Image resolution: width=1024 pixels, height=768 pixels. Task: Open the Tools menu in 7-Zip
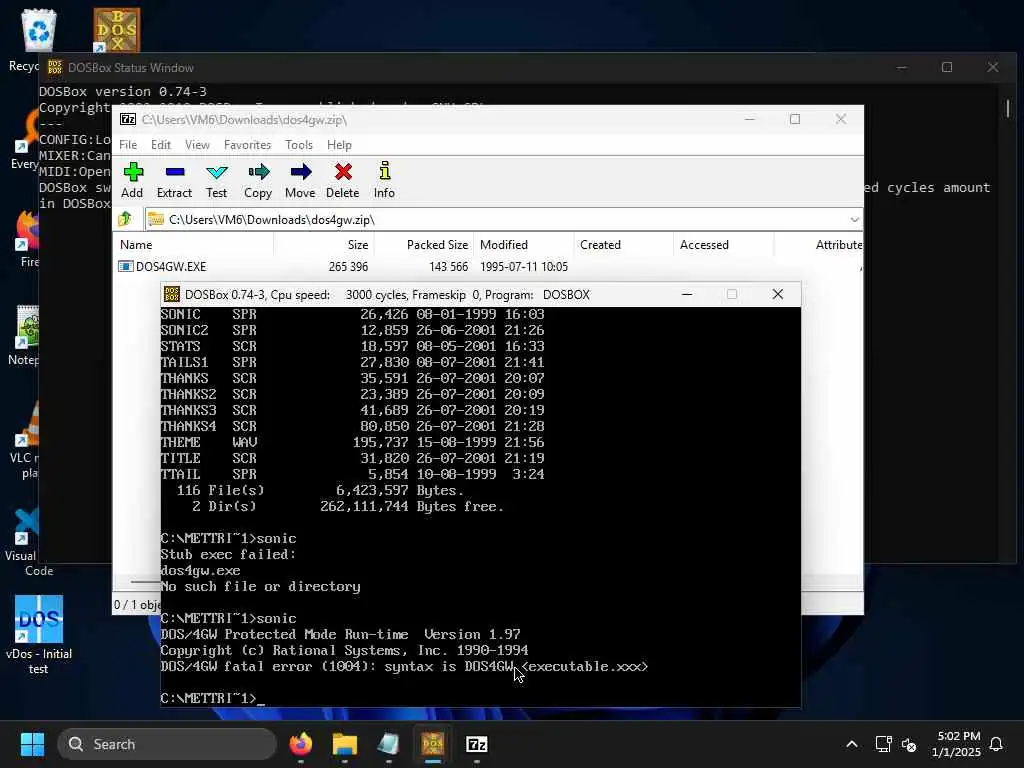point(298,145)
